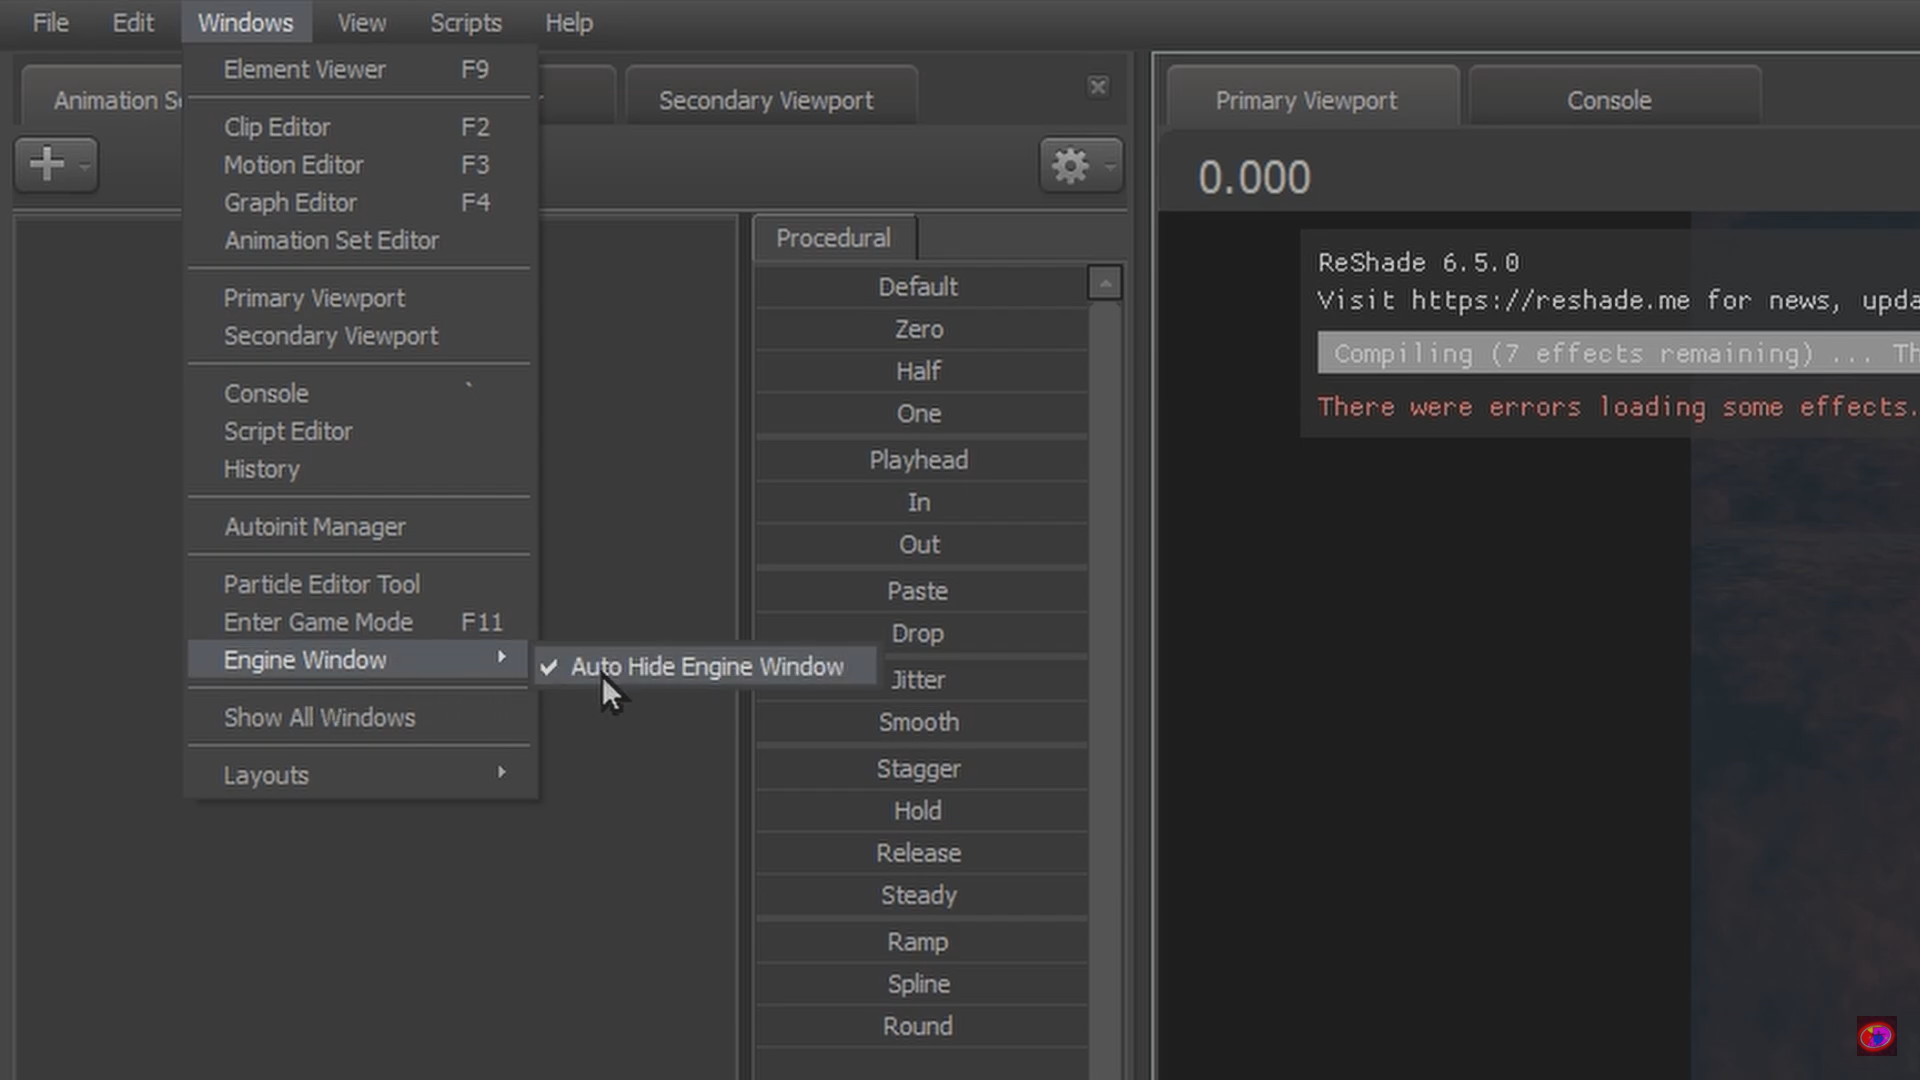
Task: Click the plus add animation set icon
Action: (46, 164)
